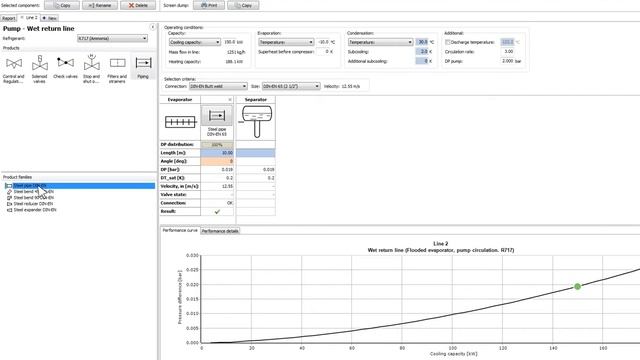Open Stop and shut-off valves category
Screen dimensions: 640x360
pyautogui.click(x=91, y=68)
